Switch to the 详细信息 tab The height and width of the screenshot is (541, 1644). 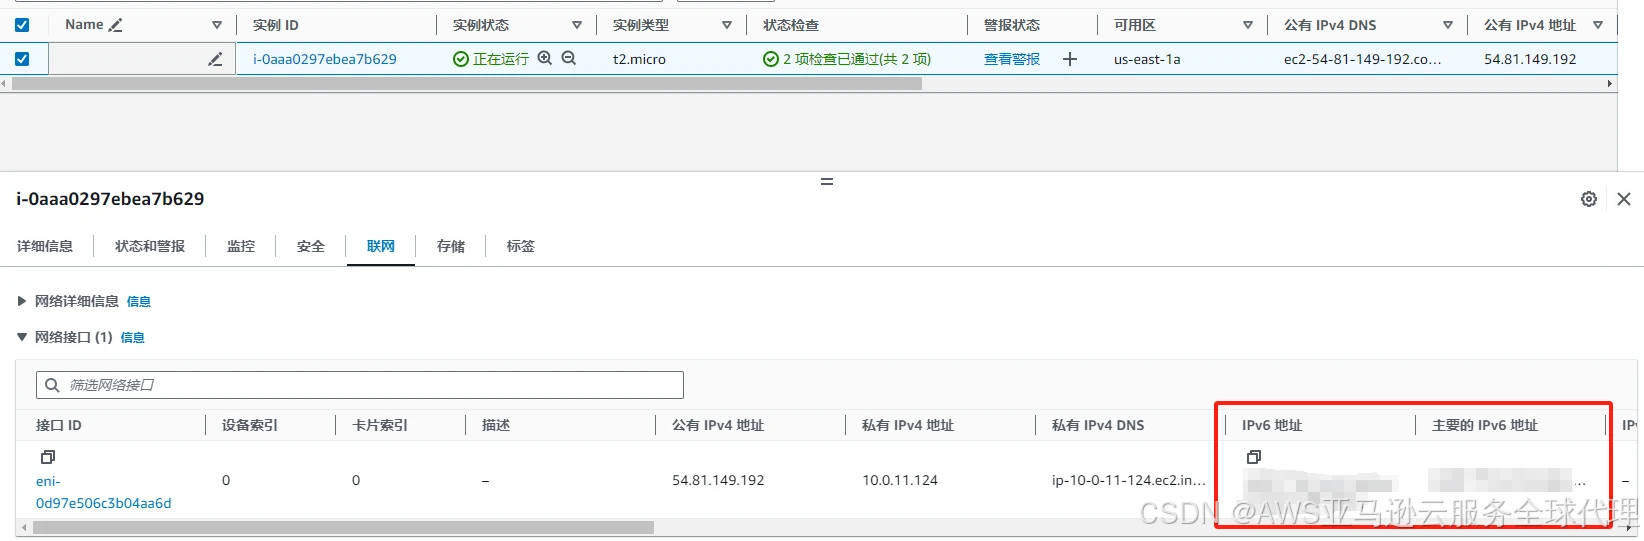[x=45, y=246]
